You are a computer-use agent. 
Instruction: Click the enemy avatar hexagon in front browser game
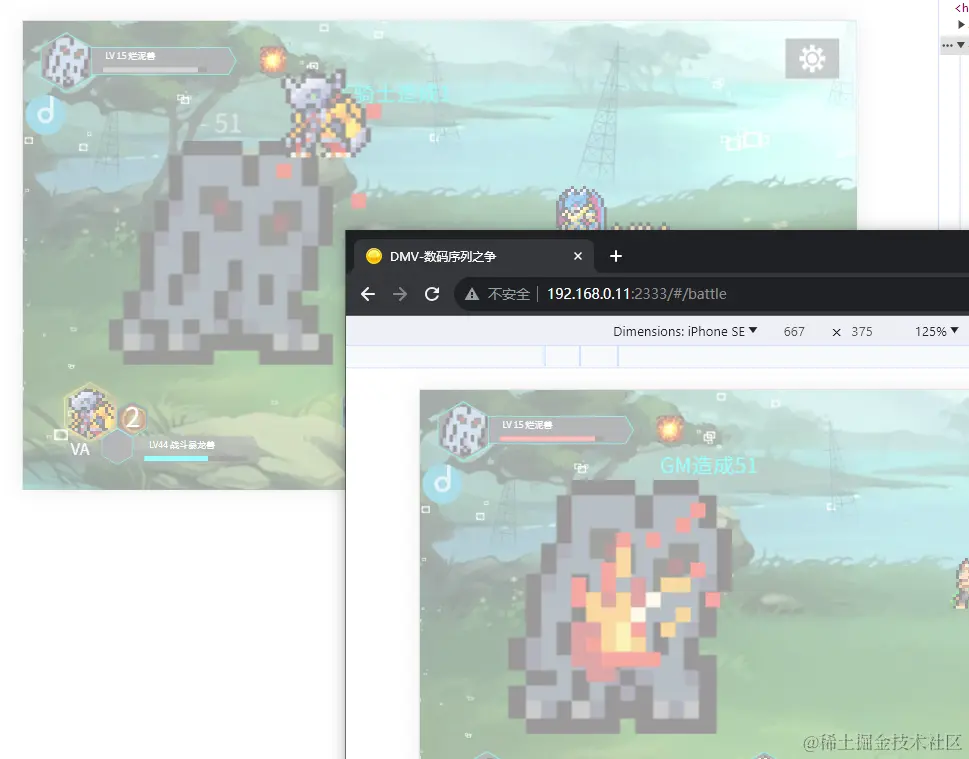[x=463, y=430]
